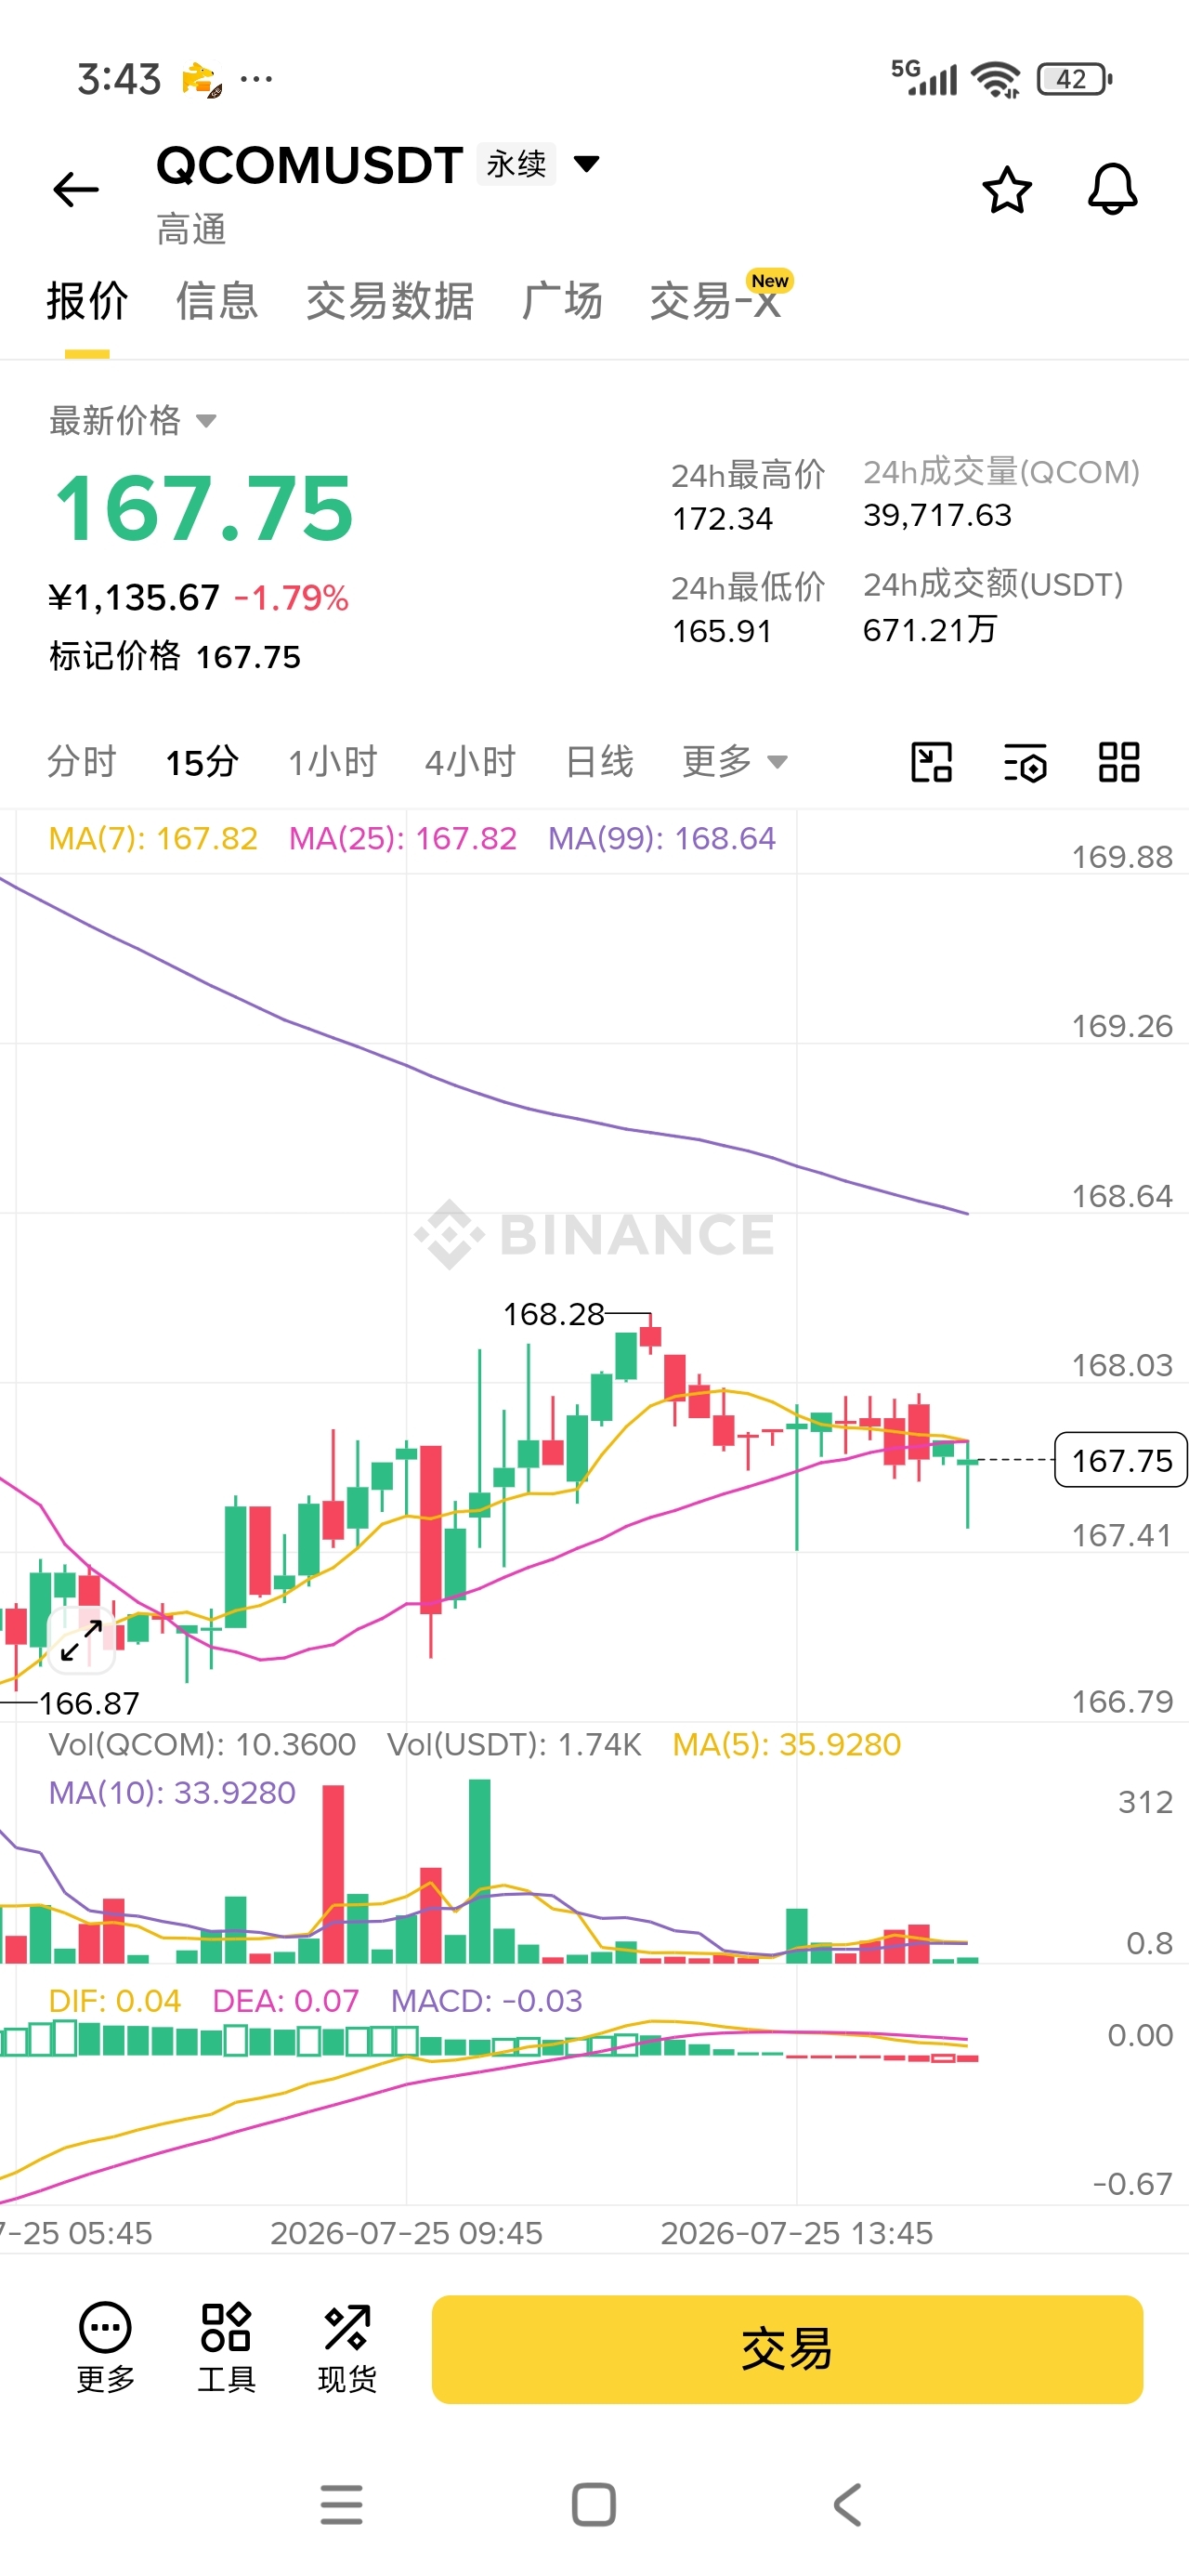1189x2576 pixels.
Task: Switch to the 广场 tab
Action: [x=562, y=301]
